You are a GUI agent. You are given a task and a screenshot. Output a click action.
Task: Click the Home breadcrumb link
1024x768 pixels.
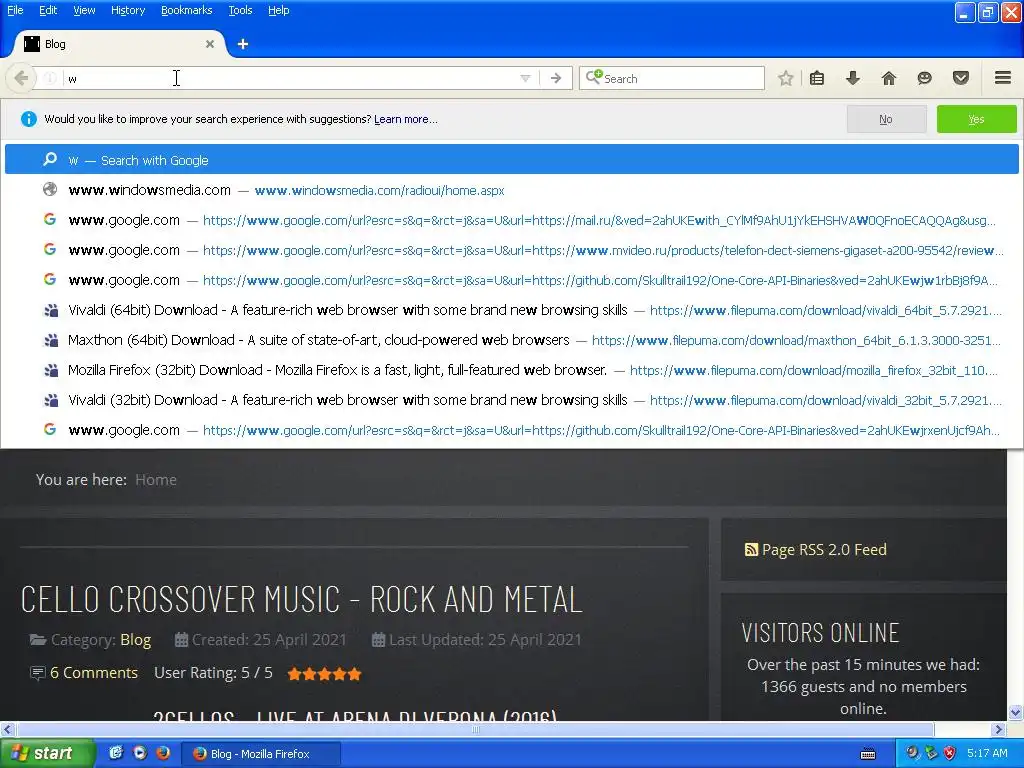tap(155, 480)
